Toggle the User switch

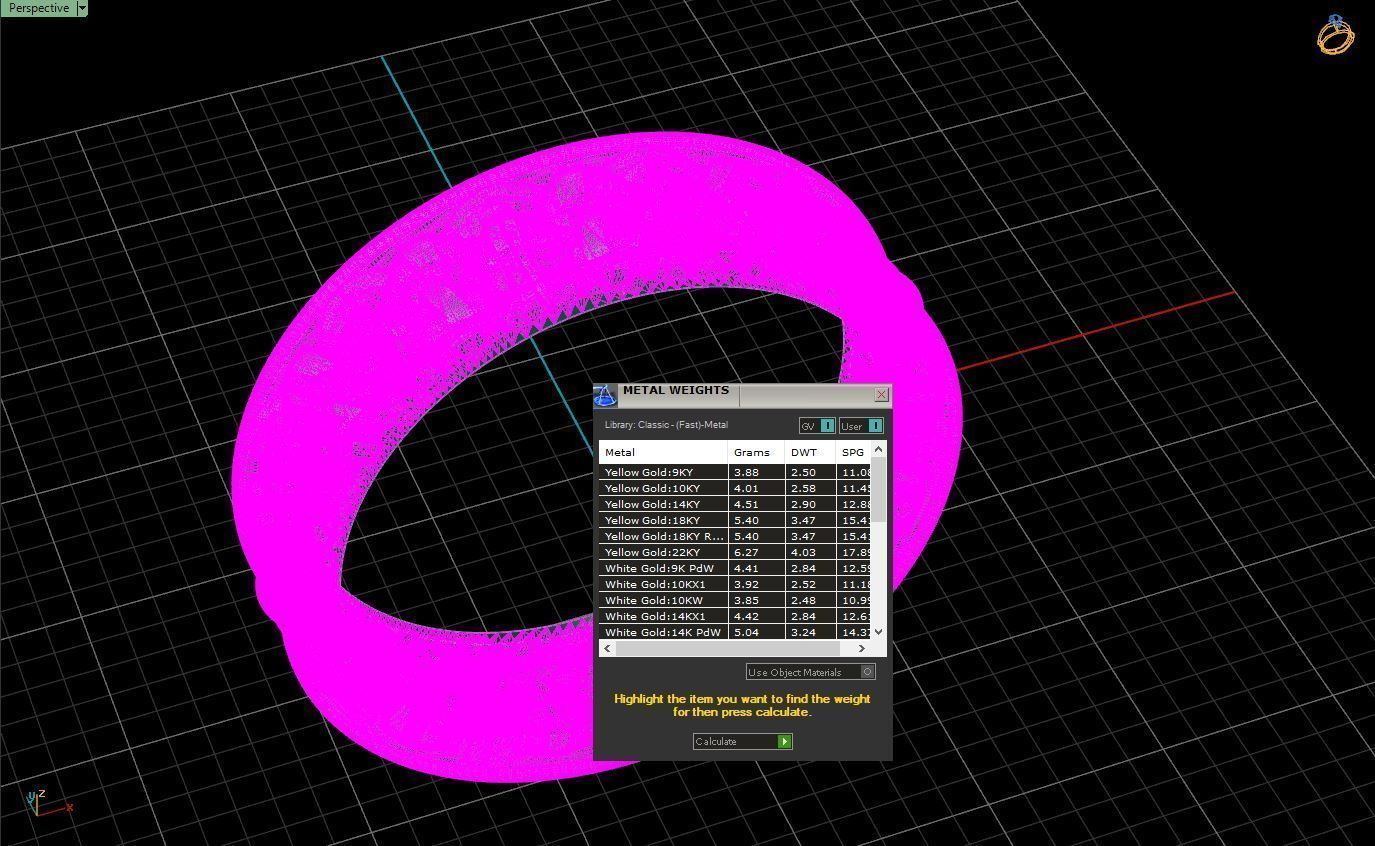[861, 426]
